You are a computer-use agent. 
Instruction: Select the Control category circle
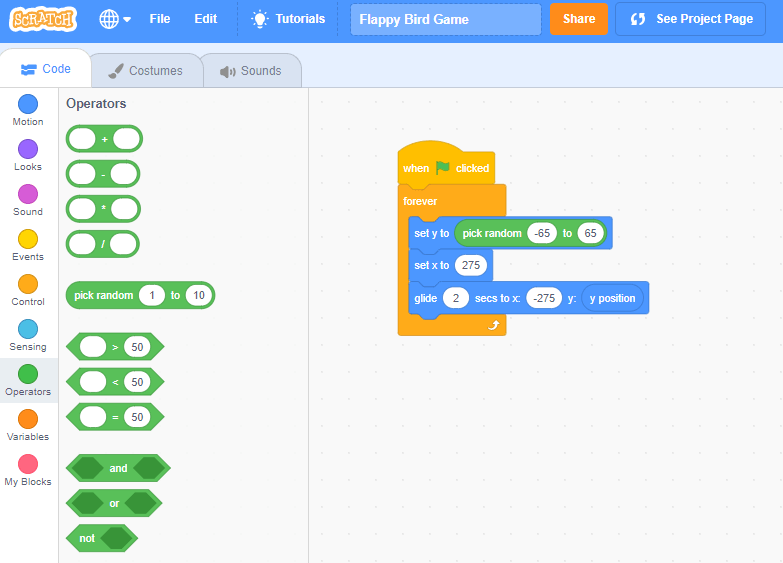tap(28, 284)
